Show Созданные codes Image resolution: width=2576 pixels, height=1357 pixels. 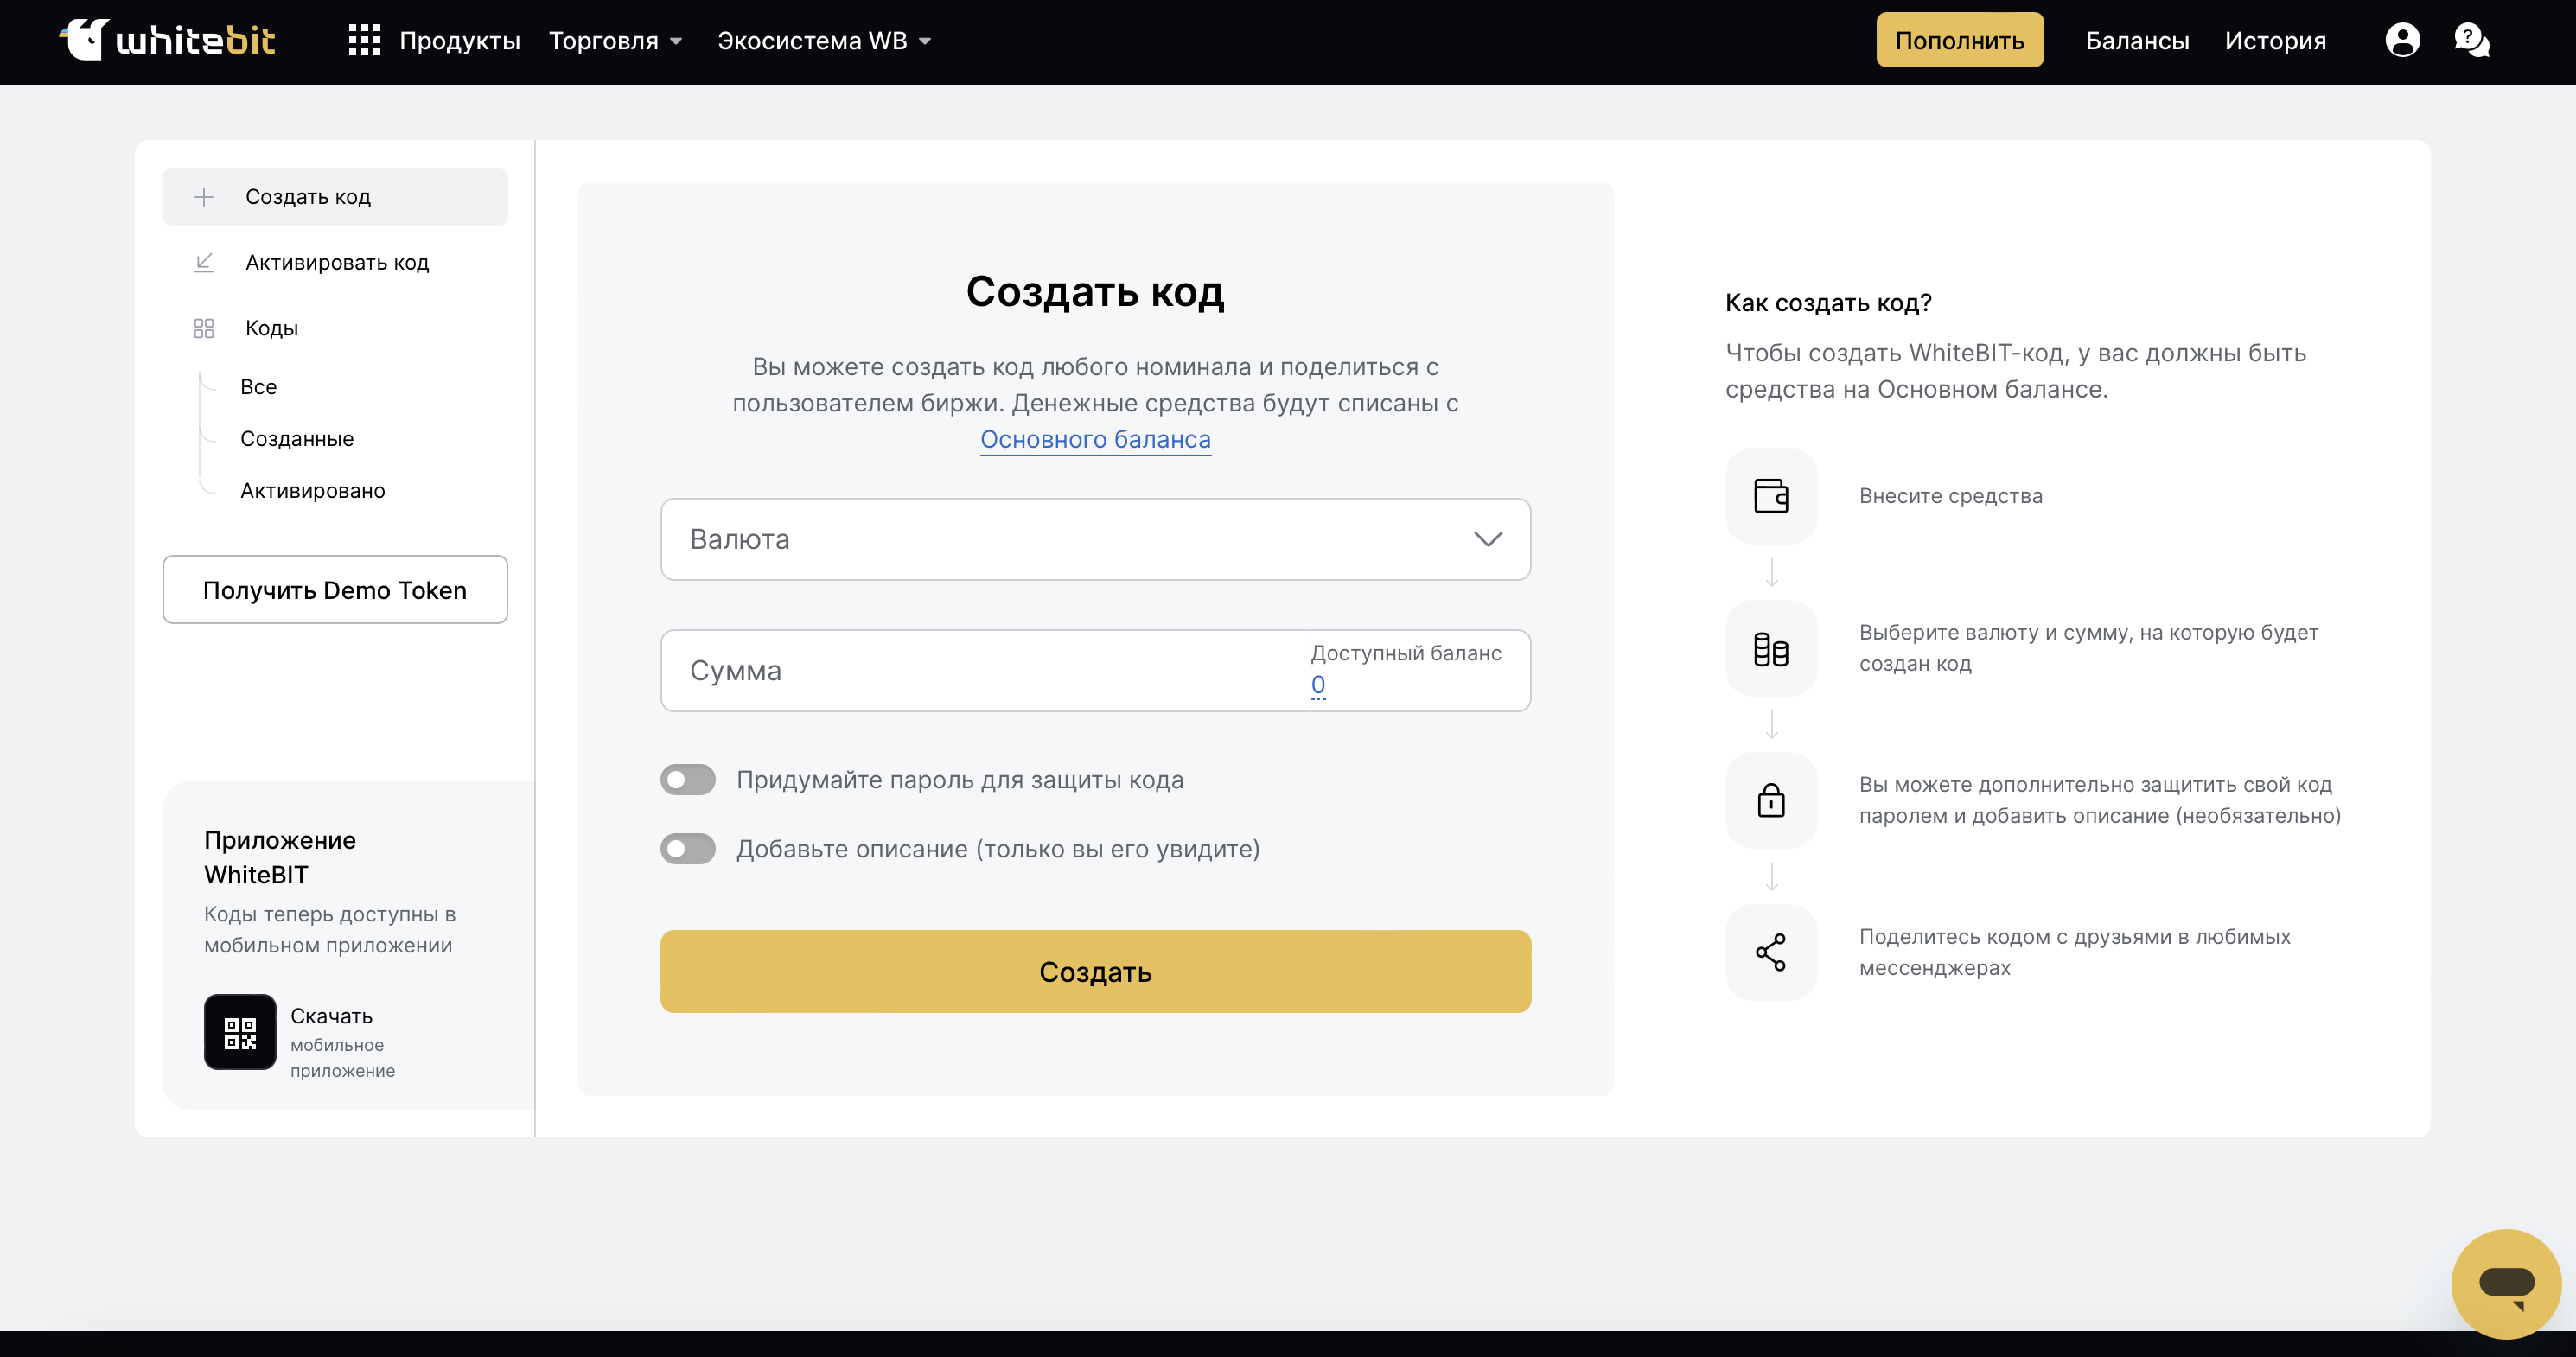coord(297,439)
